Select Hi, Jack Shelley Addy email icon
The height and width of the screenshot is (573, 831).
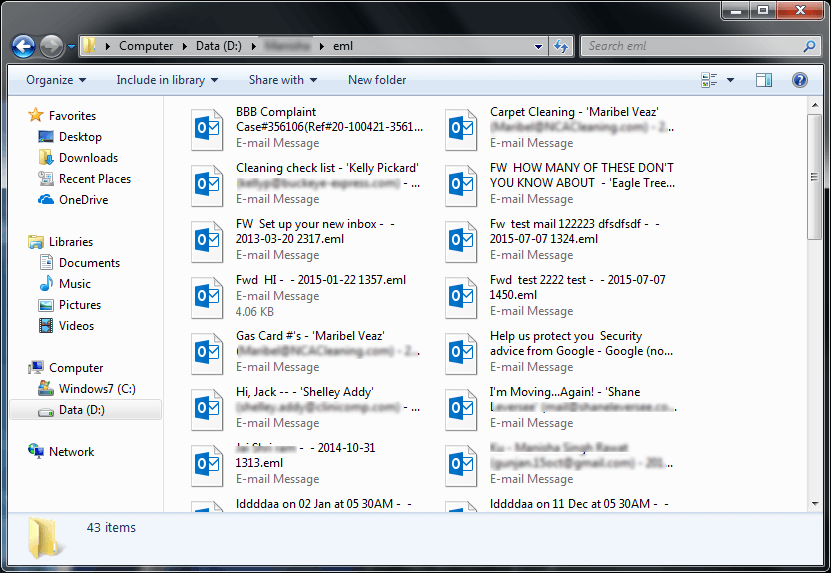click(207, 409)
